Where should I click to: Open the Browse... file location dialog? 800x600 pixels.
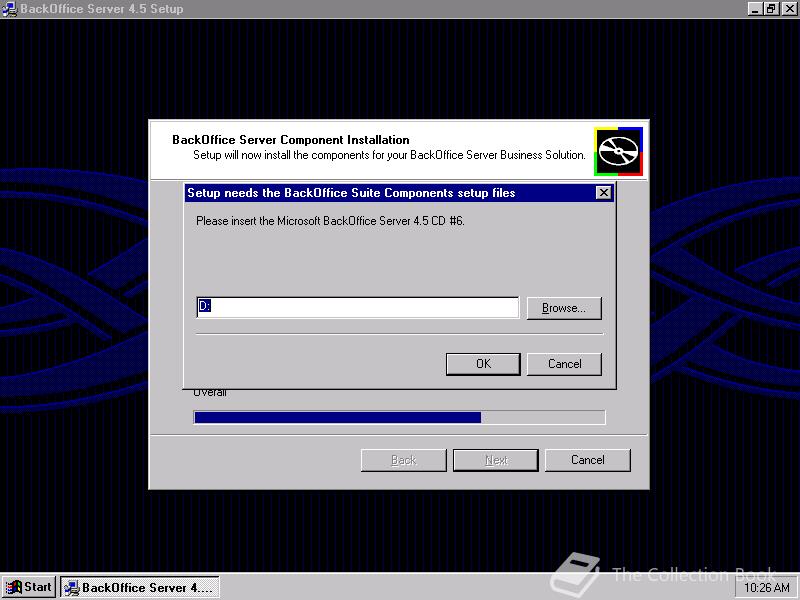[x=564, y=308]
